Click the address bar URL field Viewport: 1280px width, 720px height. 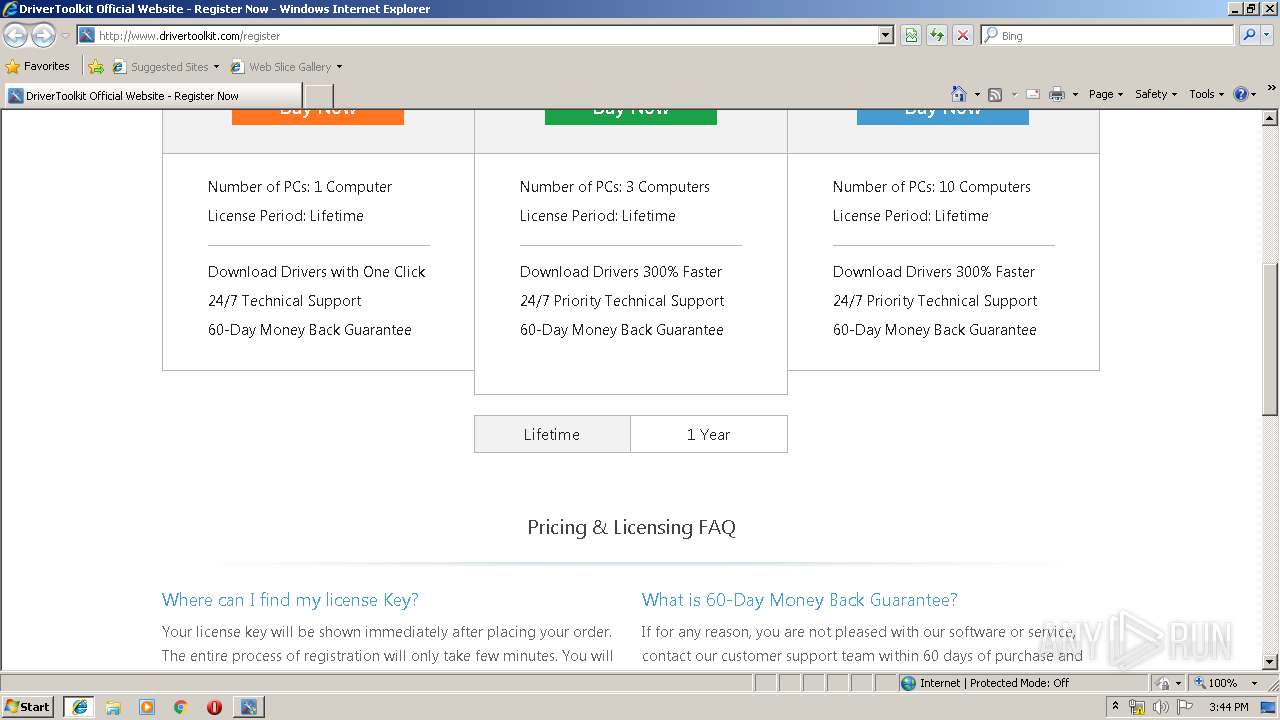tap(485, 35)
